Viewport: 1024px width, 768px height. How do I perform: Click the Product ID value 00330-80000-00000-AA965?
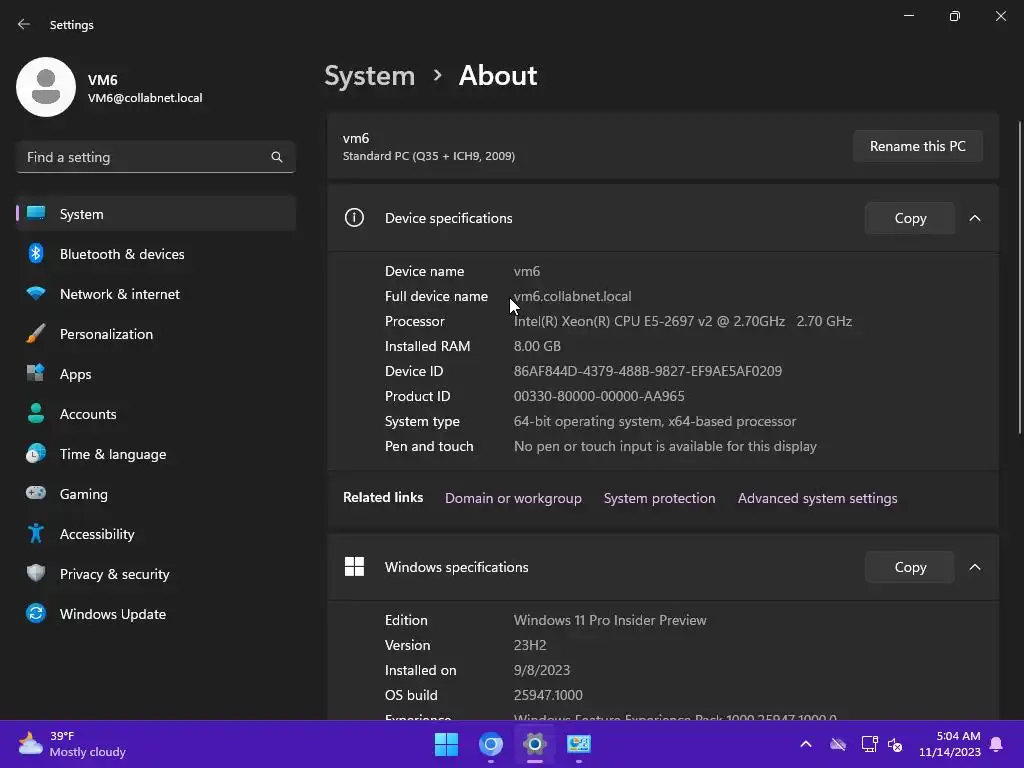click(x=599, y=396)
